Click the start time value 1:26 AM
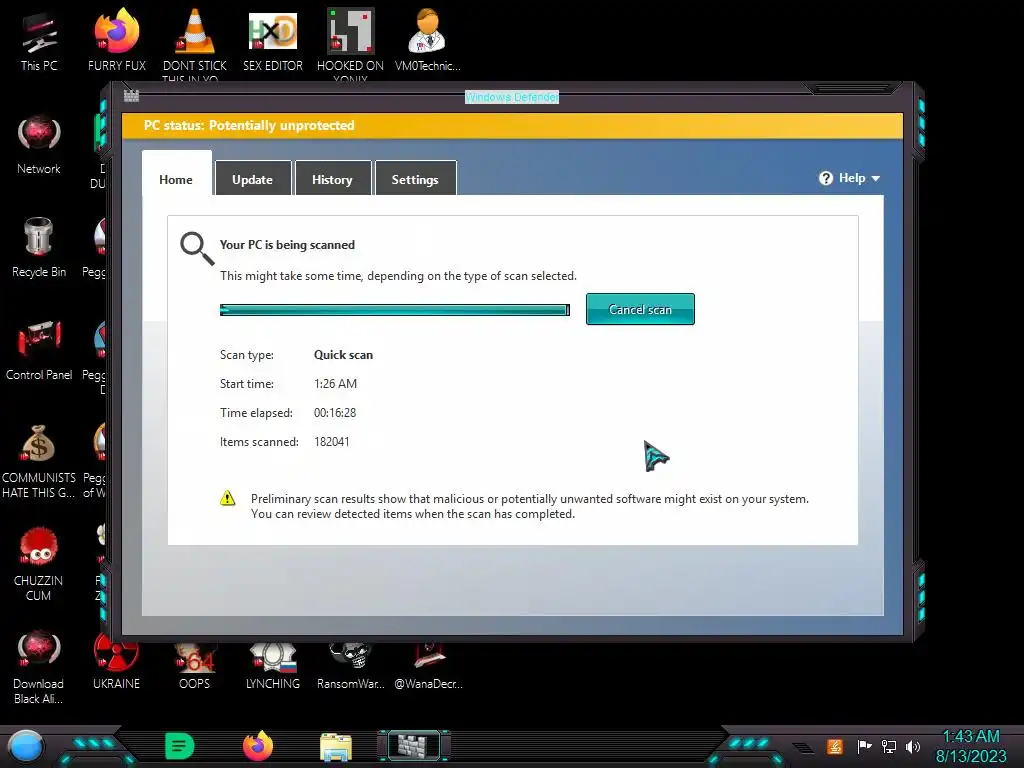Viewport: 1024px width, 768px height. tap(336, 384)
